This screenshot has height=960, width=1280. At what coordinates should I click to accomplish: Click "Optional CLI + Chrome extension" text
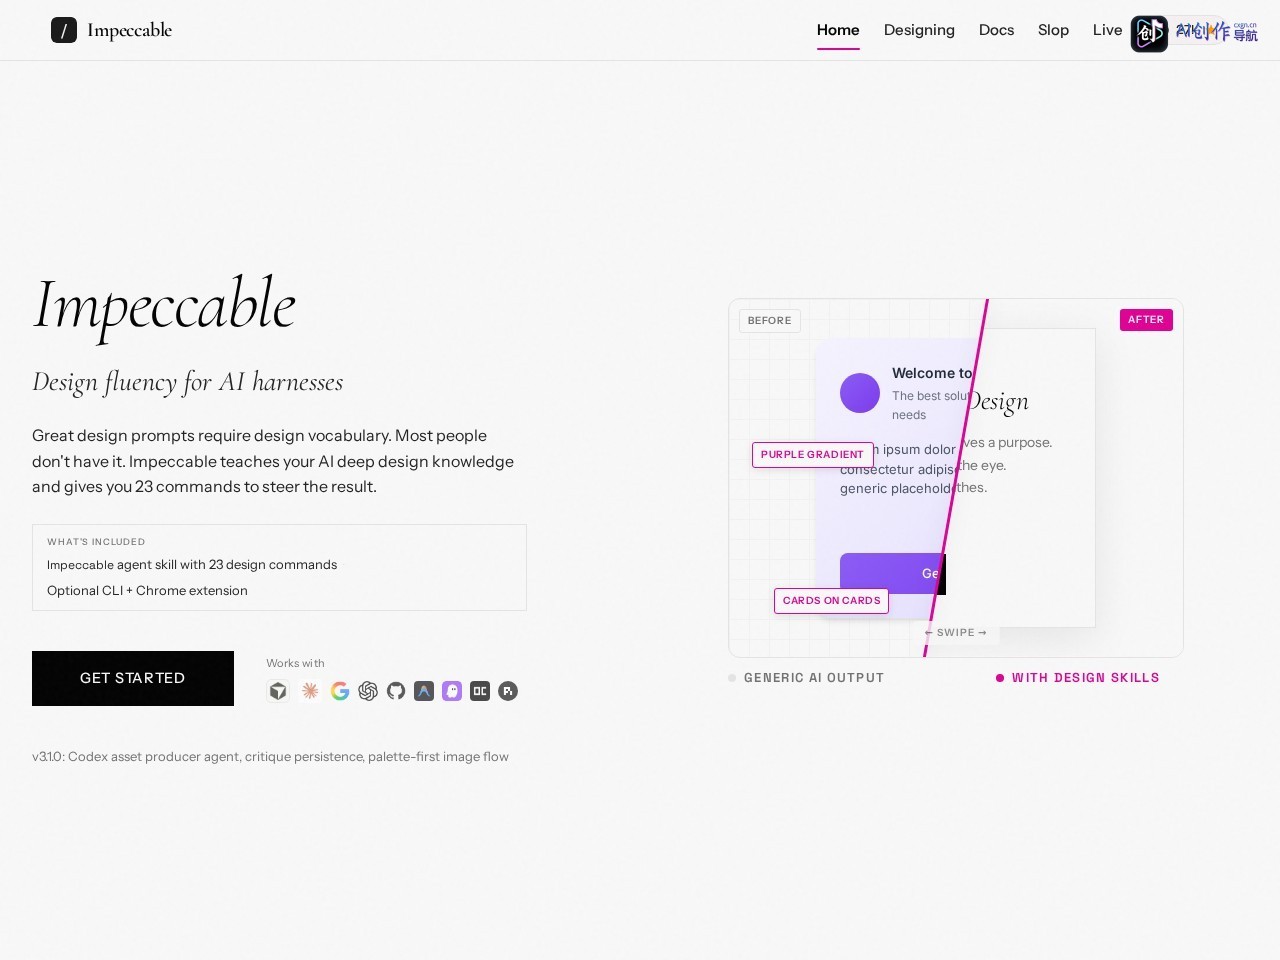point(147,591)
